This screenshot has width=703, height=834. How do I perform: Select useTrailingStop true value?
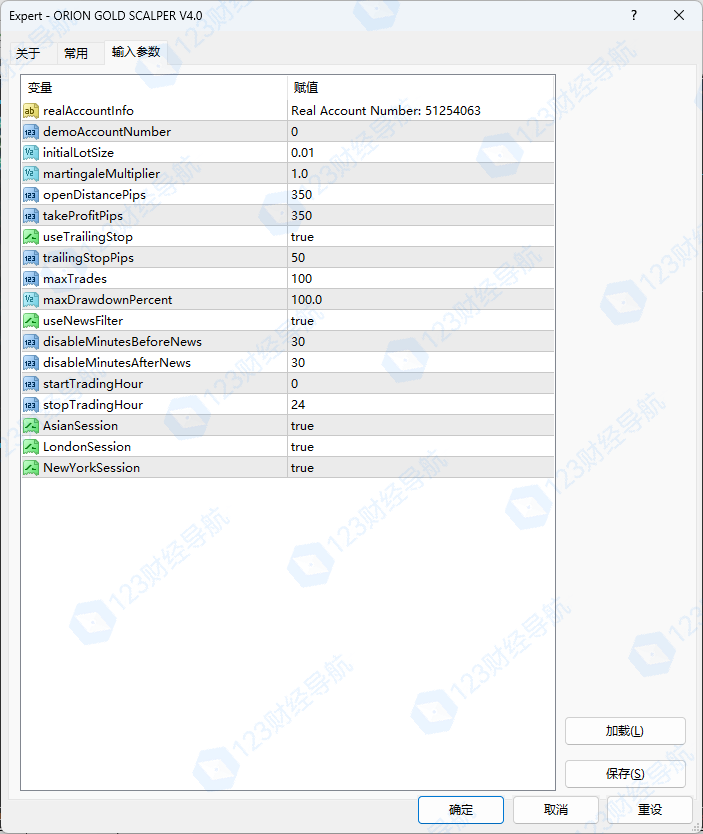click(421, 237)
